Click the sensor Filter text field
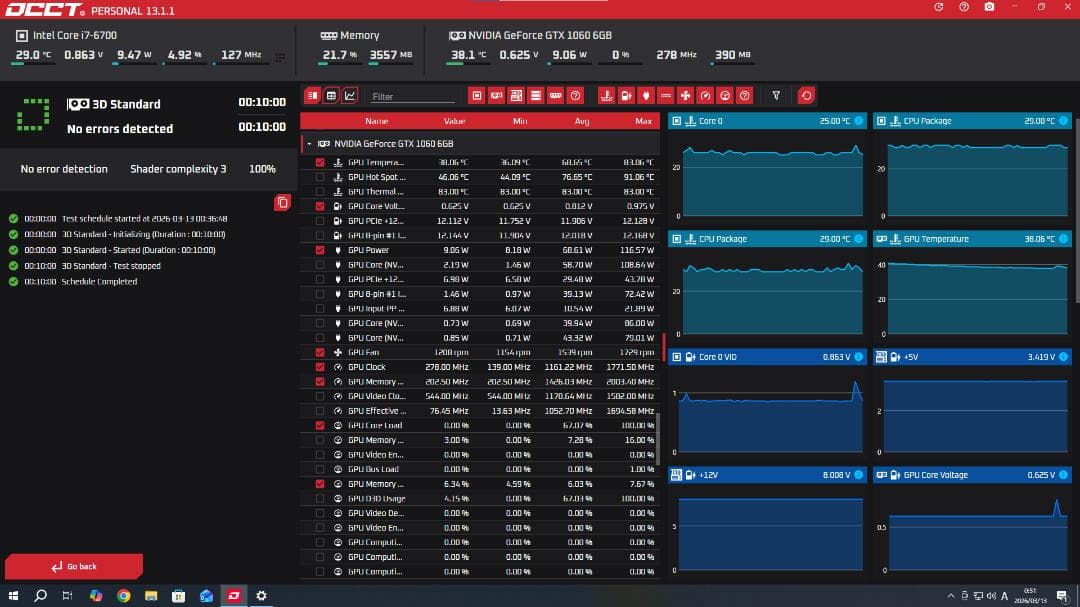The width and height of the screenshot is (1080, 607). point(410,96)
